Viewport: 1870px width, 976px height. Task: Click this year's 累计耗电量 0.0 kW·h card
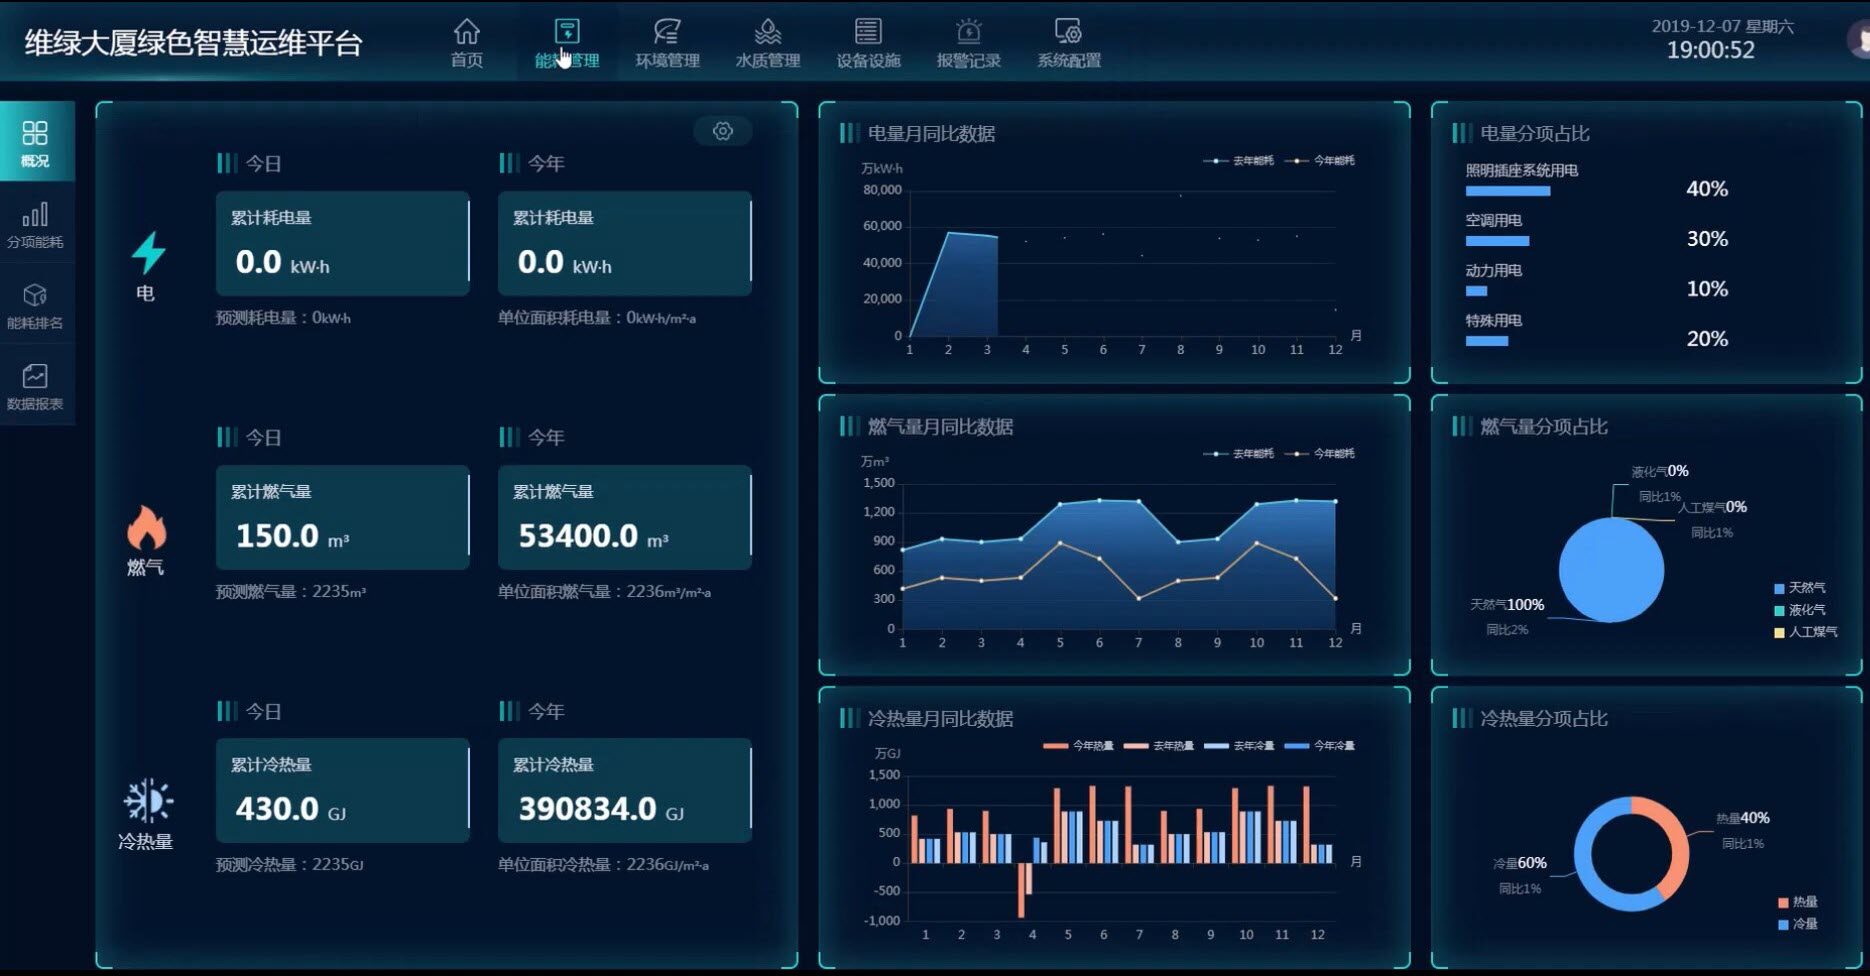click(625, 244)
